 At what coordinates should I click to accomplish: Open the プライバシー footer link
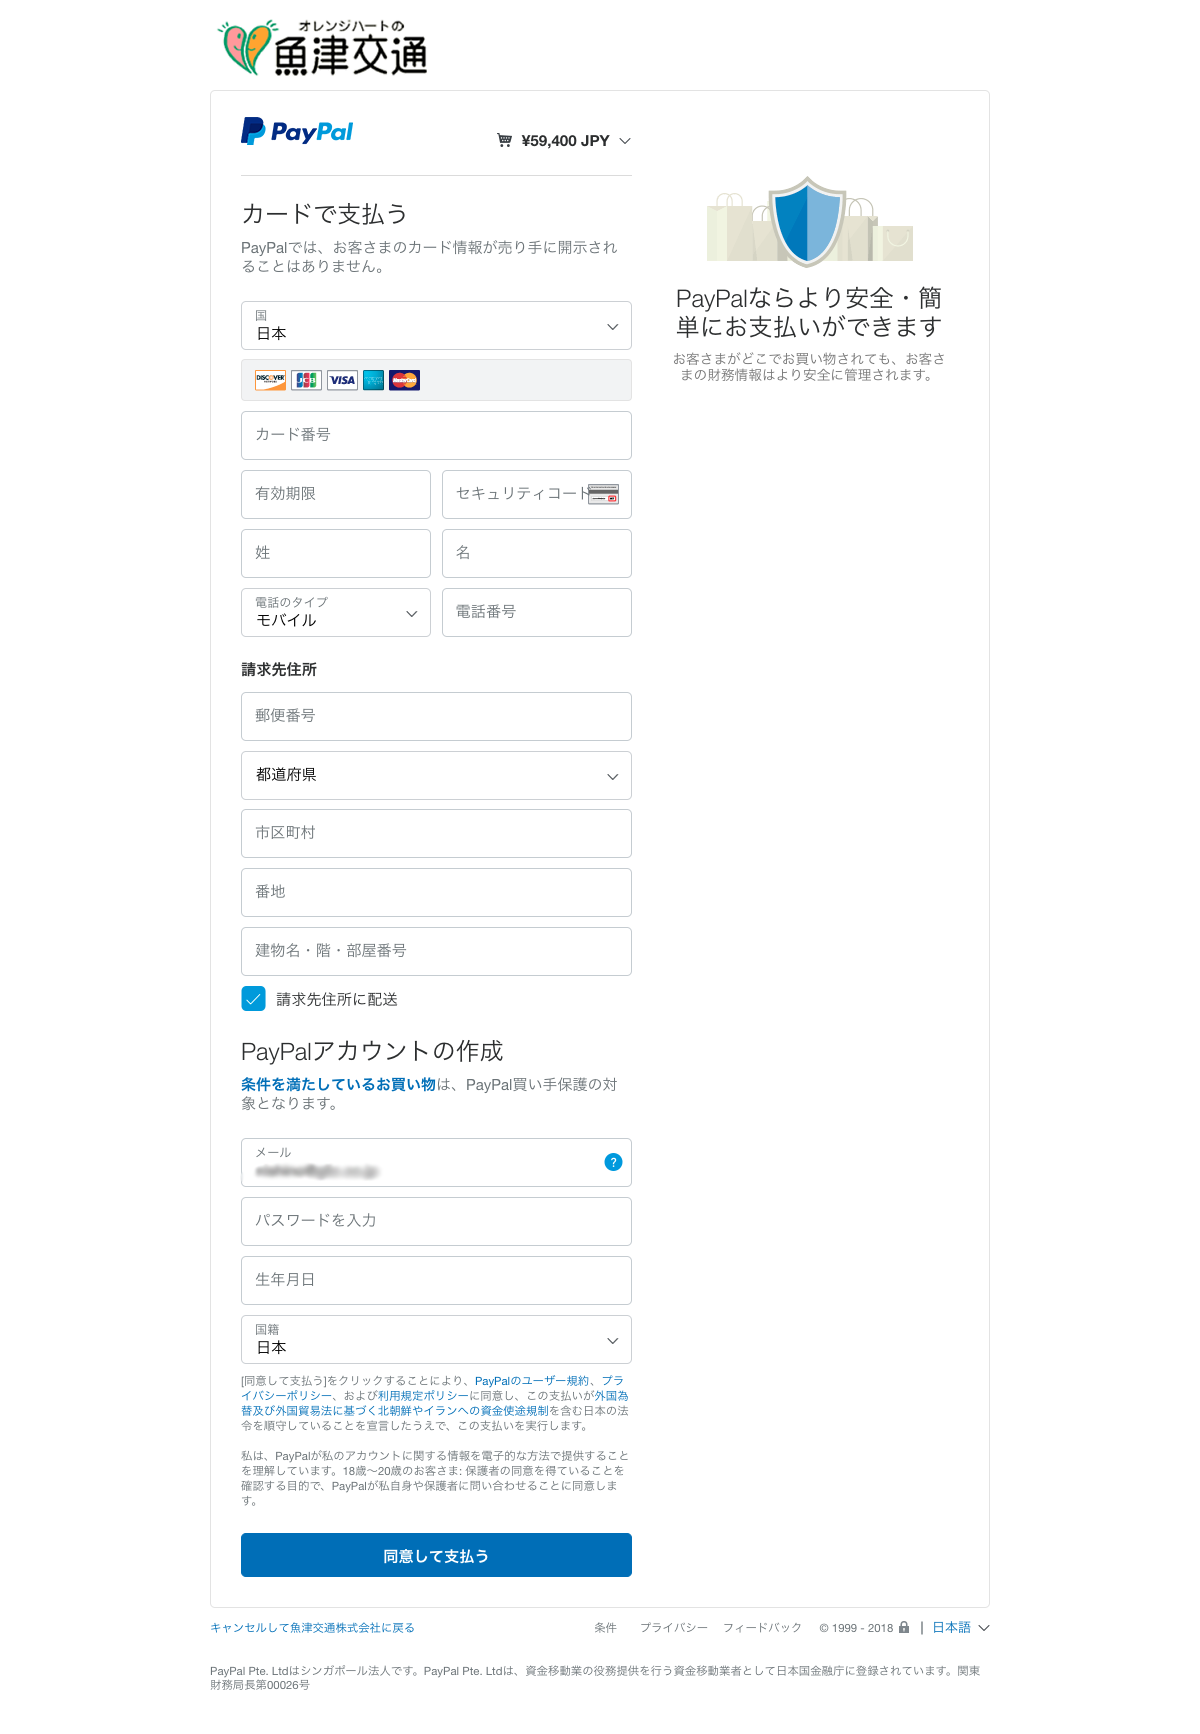[673, 1628]
